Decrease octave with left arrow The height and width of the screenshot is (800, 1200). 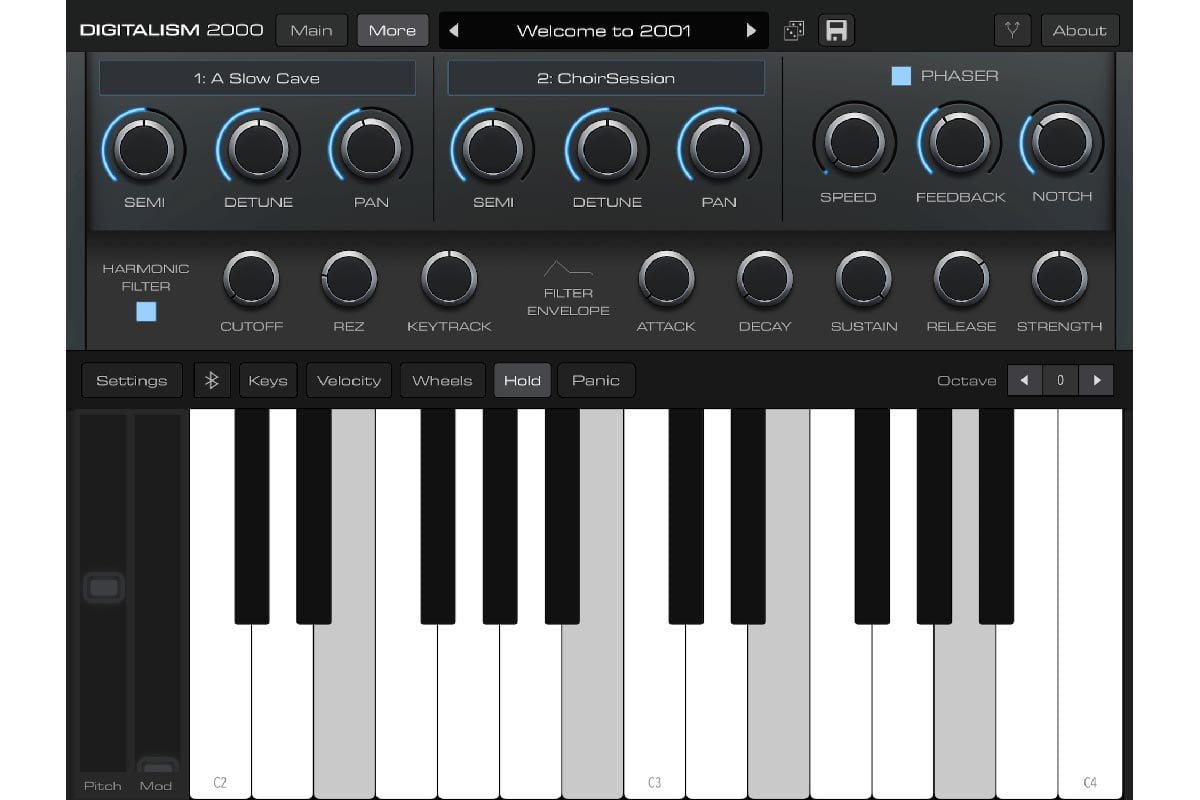click(x=1025, y=380)
